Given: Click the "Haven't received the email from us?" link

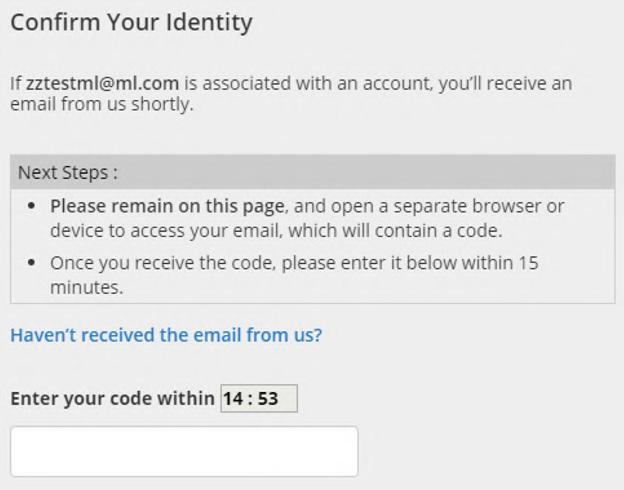Looking at the screenshot, I should click(x=166, y=336).
